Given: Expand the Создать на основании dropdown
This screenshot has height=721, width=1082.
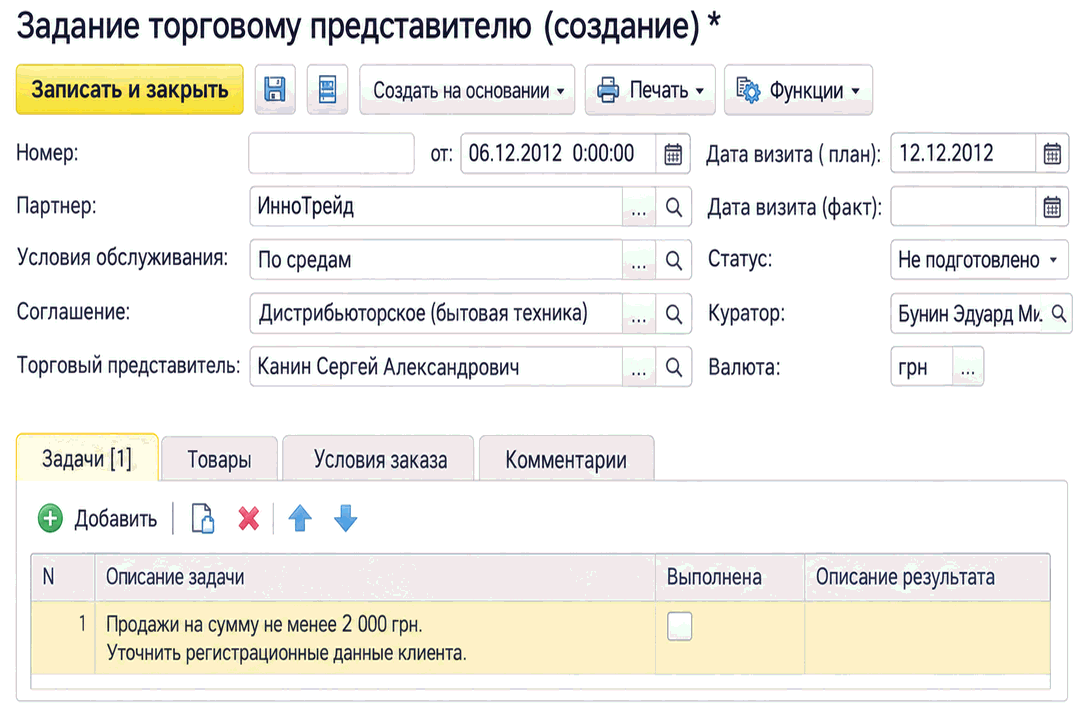Looking at the screenshot, I should 467,90.
